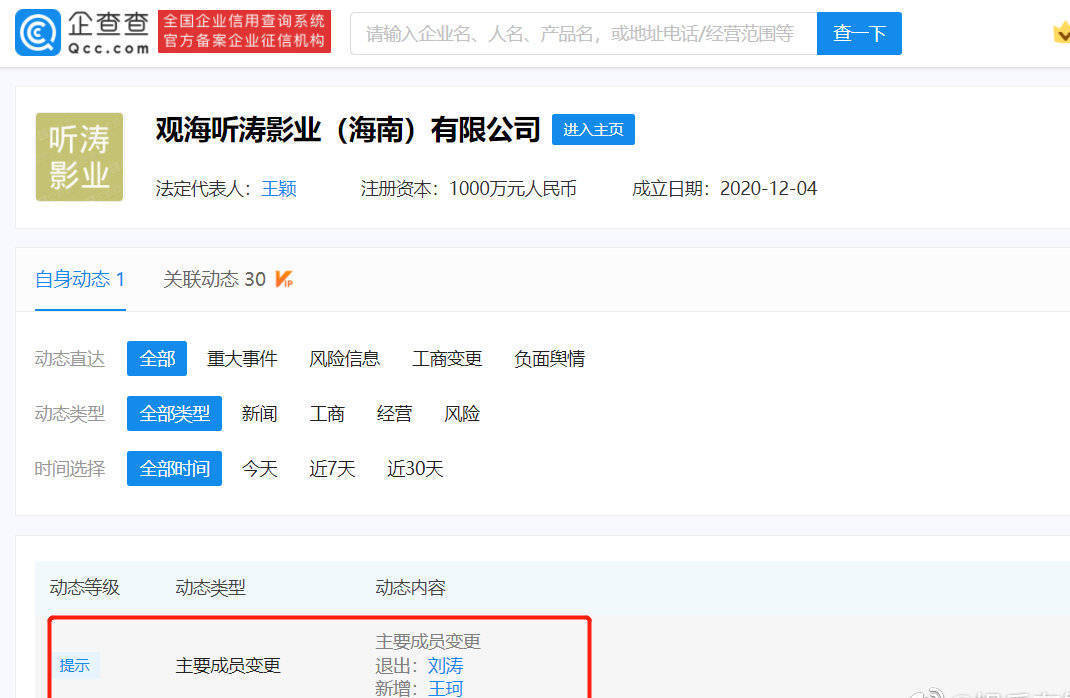Filter time to 近30天
1070x698 pixels.
(415, 469)
